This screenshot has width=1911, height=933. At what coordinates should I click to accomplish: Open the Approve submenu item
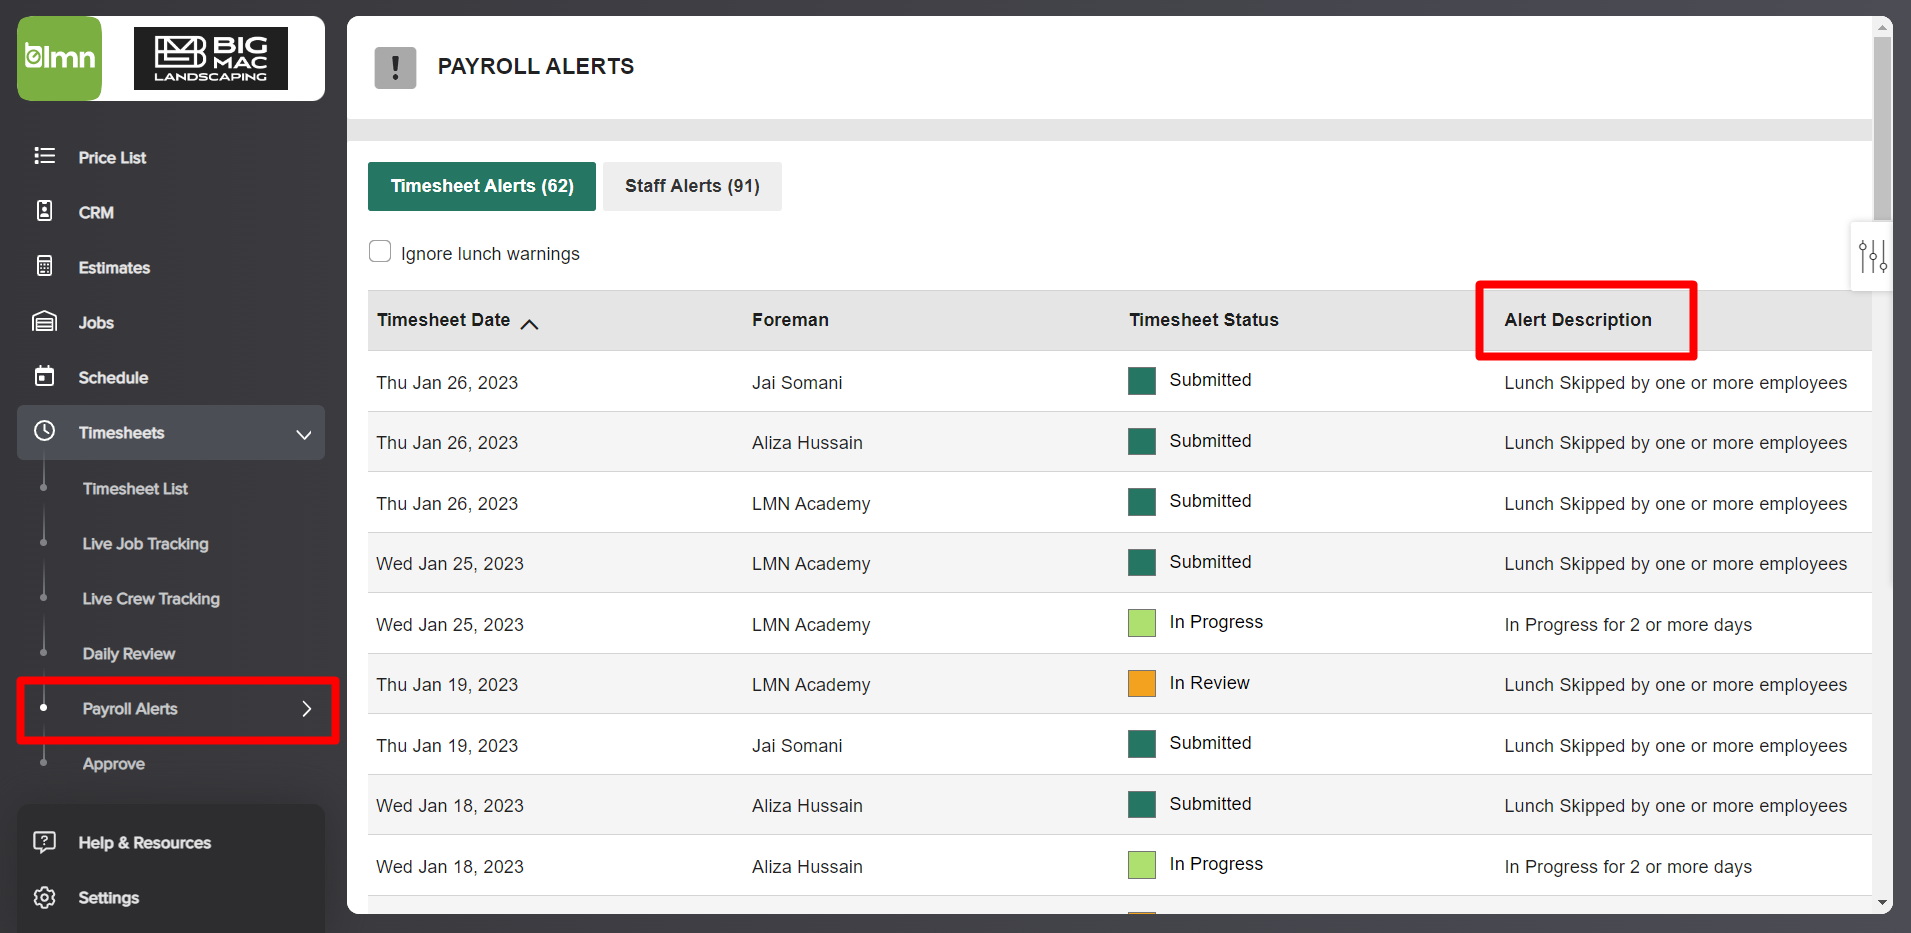pos(113,764)
